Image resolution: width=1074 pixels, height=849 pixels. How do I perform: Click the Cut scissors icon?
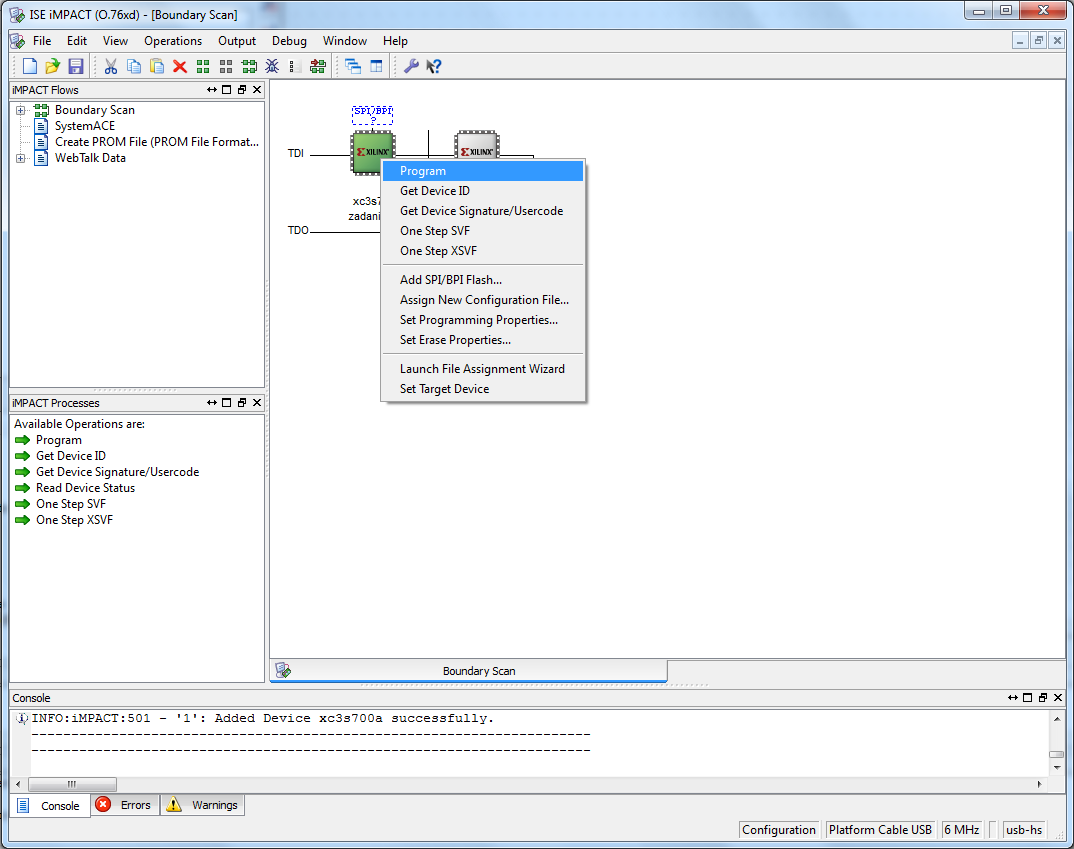tap(110, 66)
